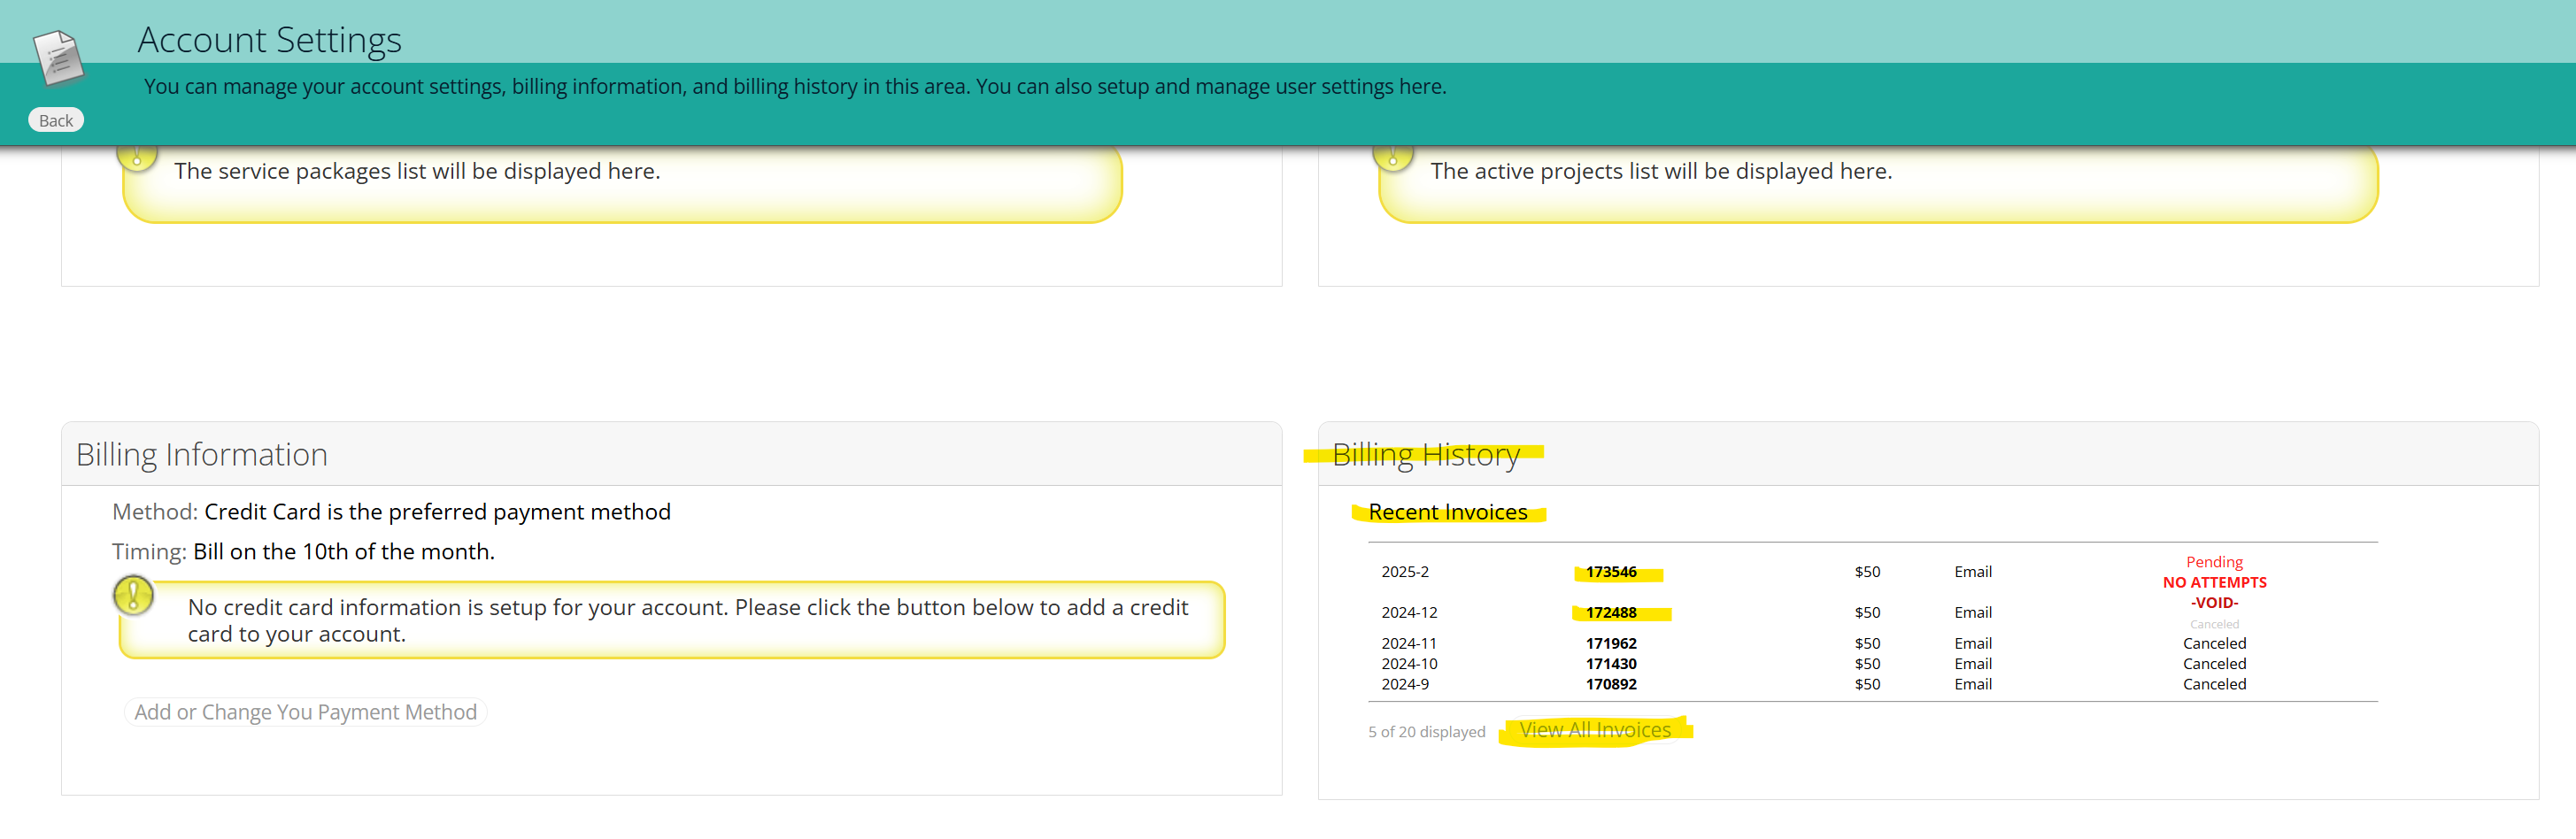
Task: Click $50 amount for invoice 172488
Action: [x=1867, y=612]
